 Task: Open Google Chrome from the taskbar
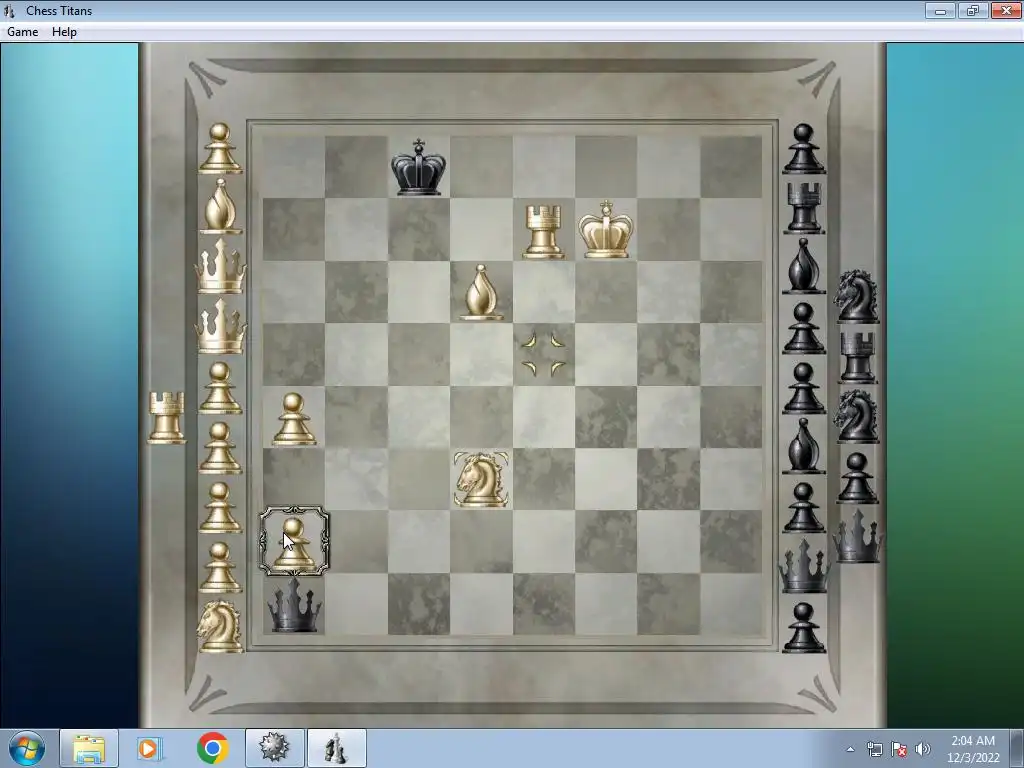tap(212, 748)
